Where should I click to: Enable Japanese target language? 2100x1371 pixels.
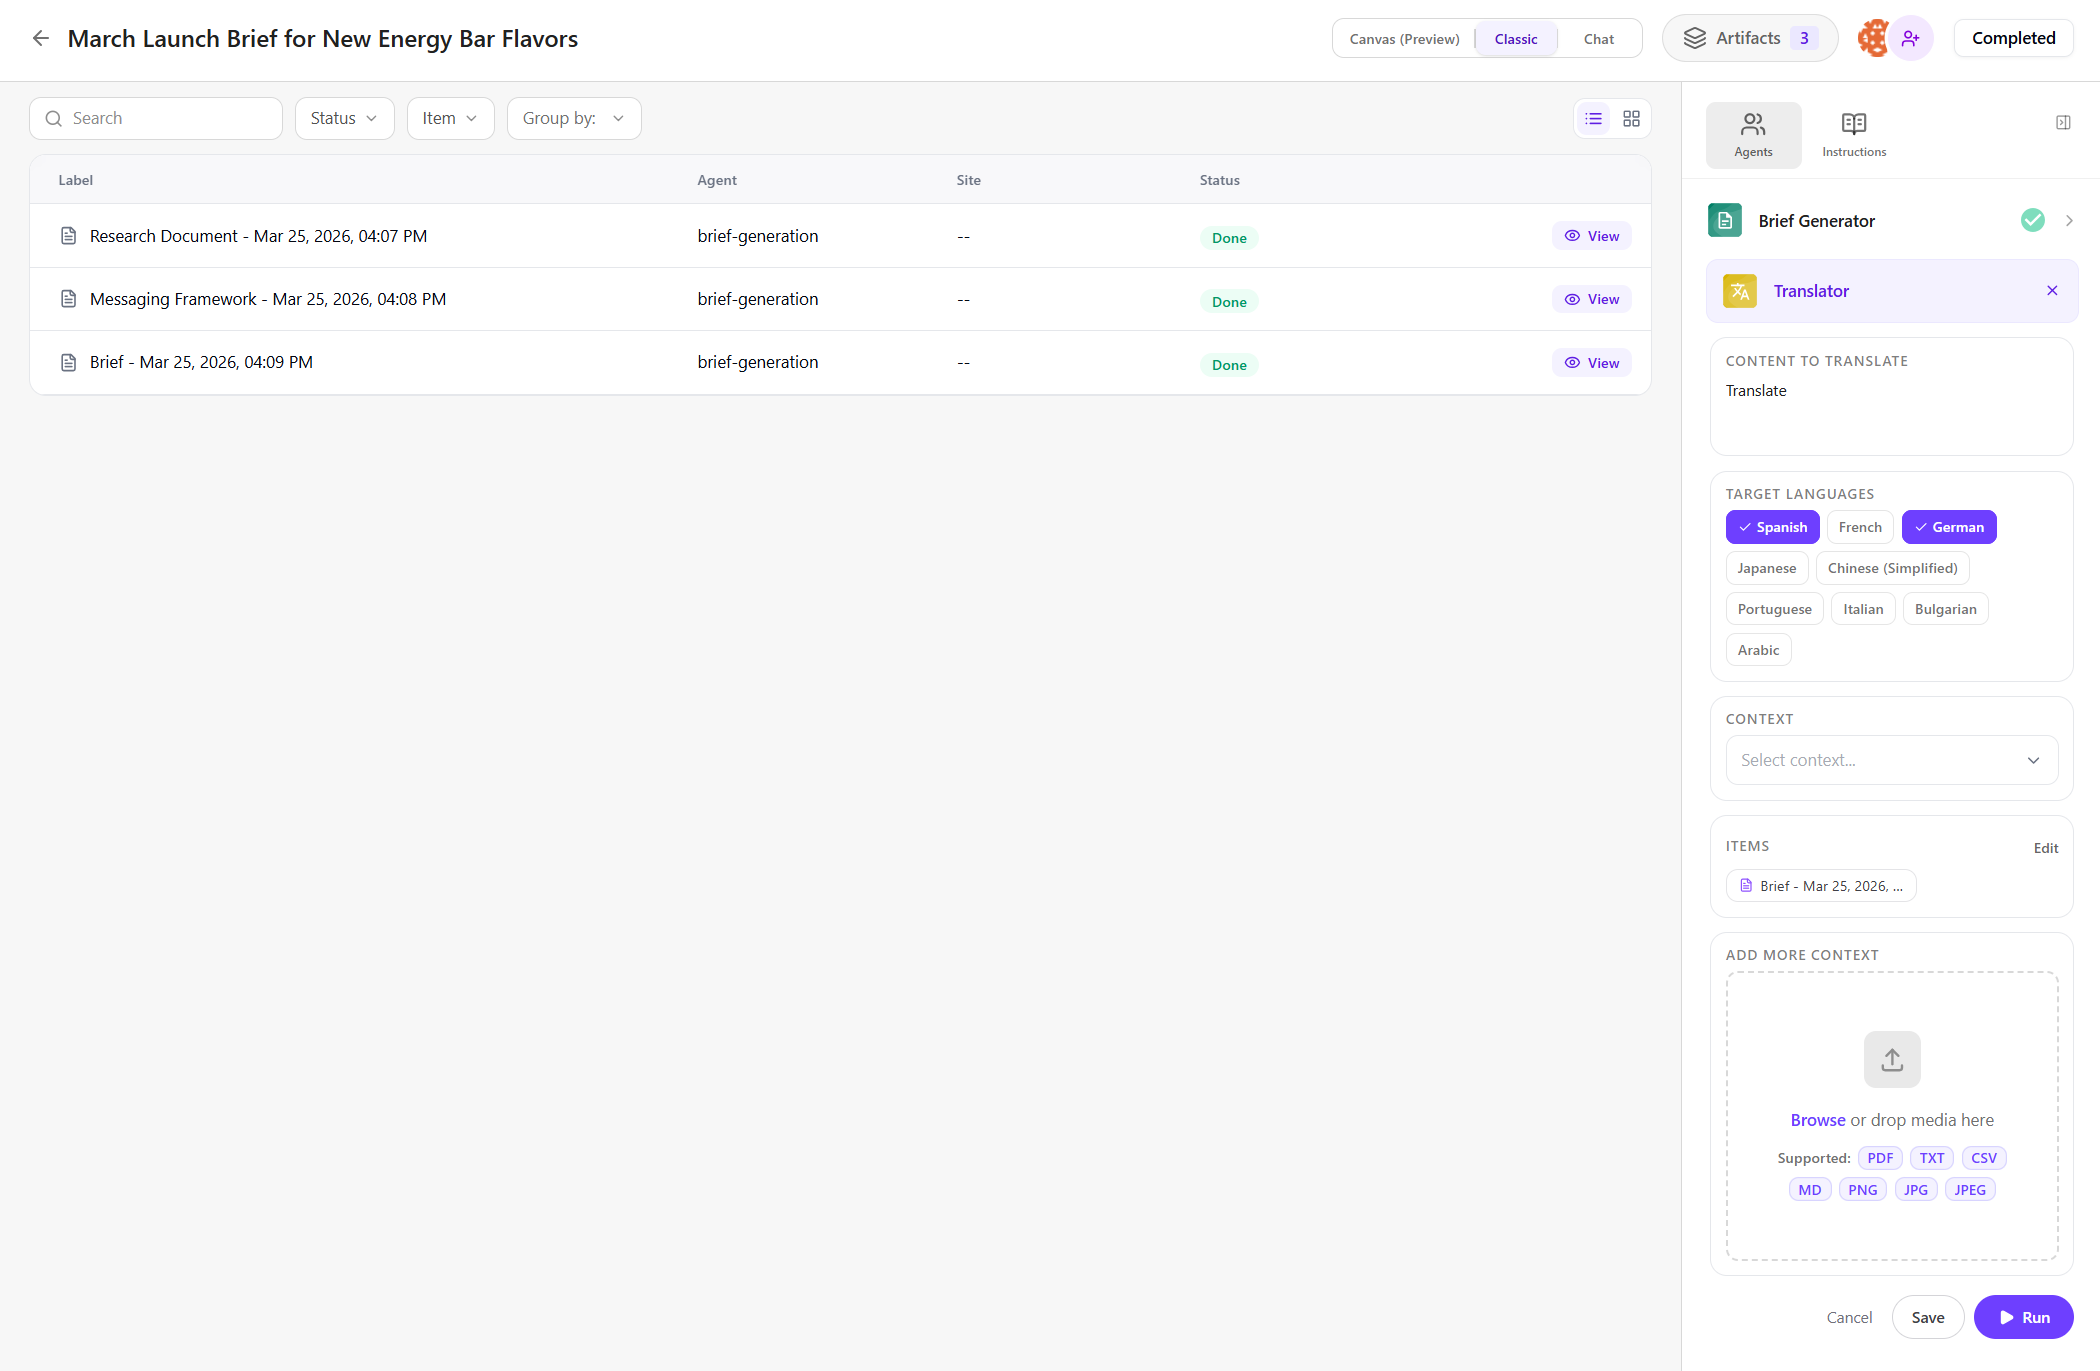(1766, 568)
